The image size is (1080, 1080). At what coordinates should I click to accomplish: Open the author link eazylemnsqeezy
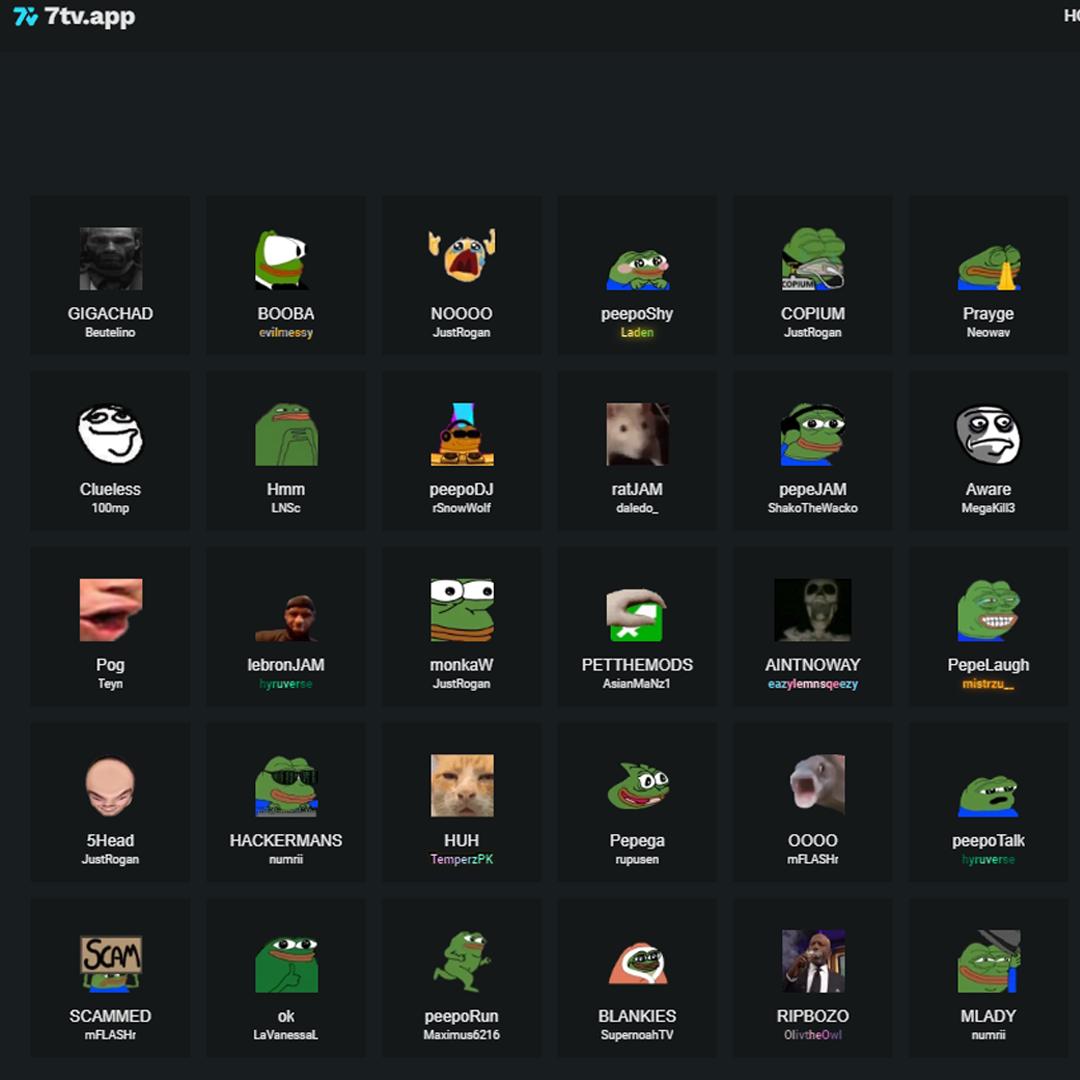click(813, 684)
